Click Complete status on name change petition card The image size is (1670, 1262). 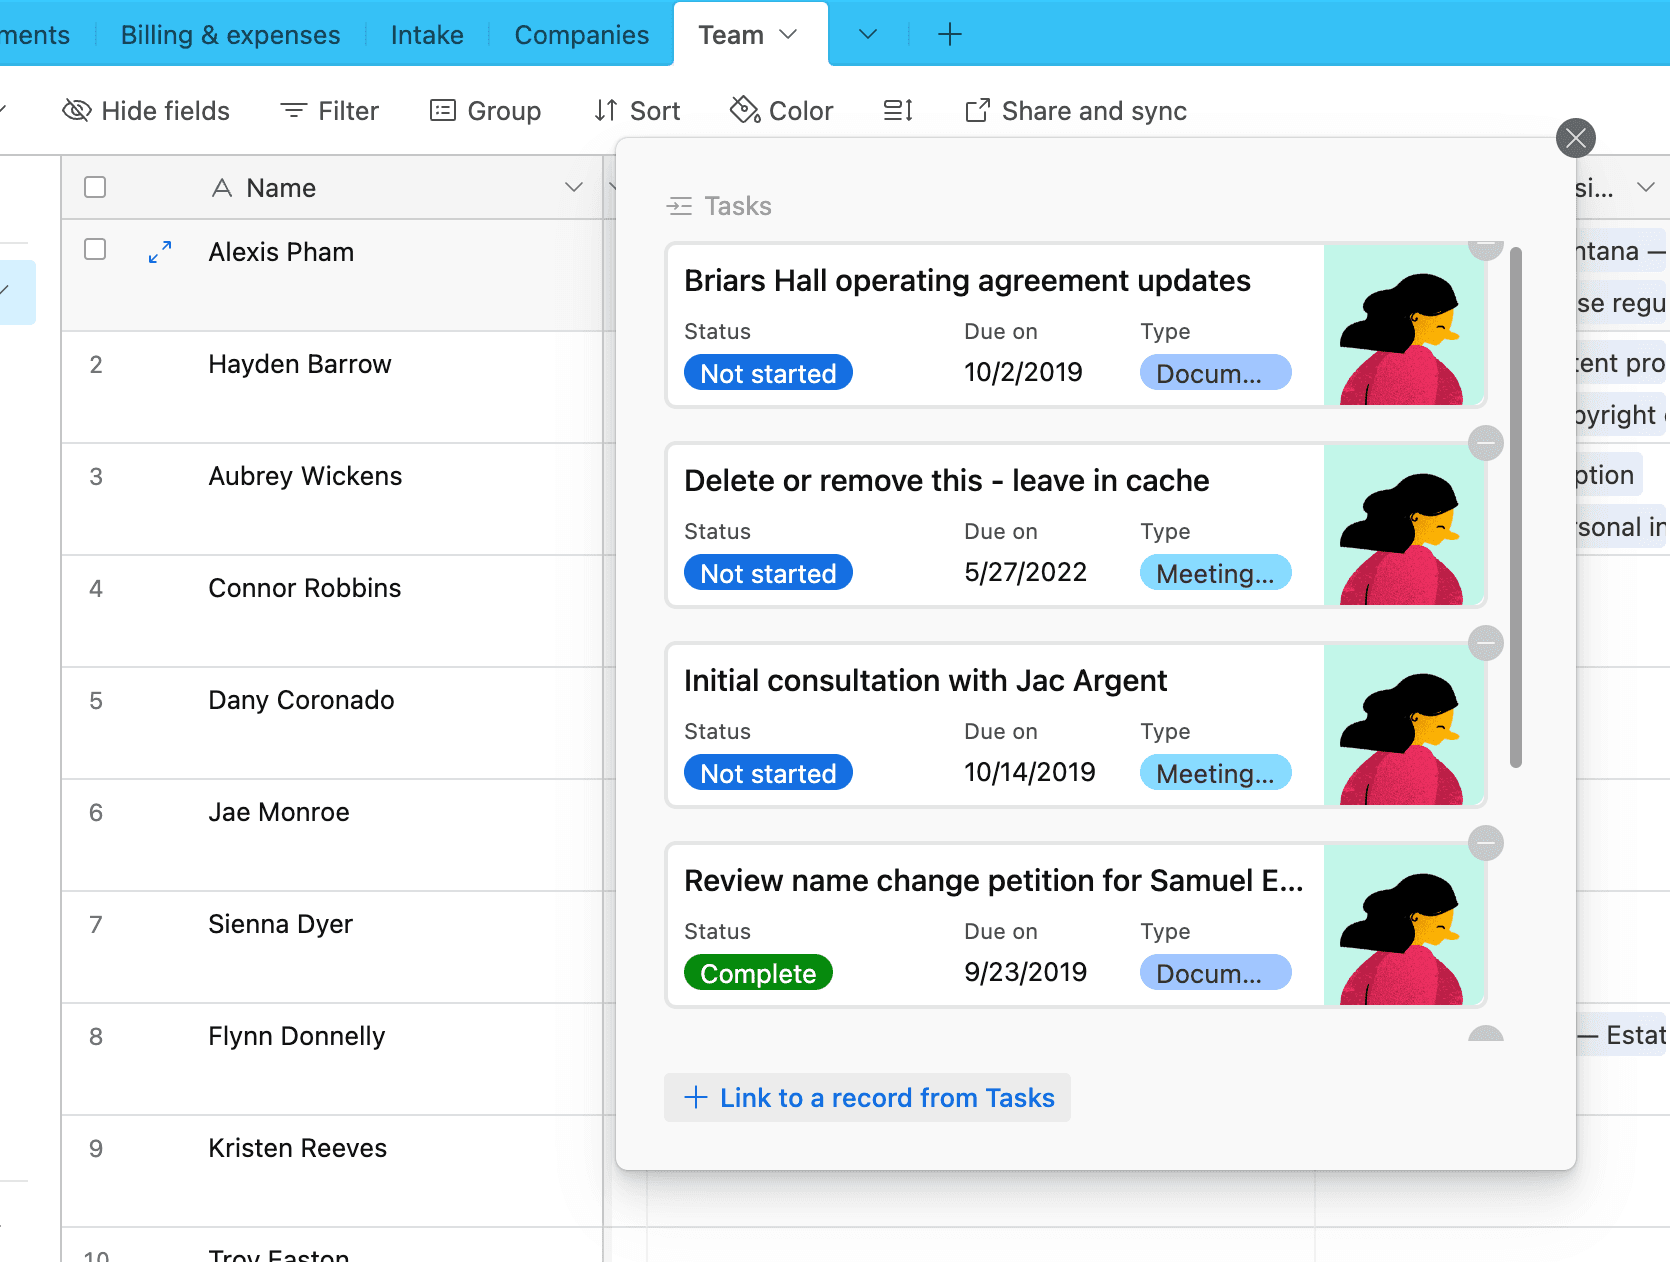pos(758,973)
